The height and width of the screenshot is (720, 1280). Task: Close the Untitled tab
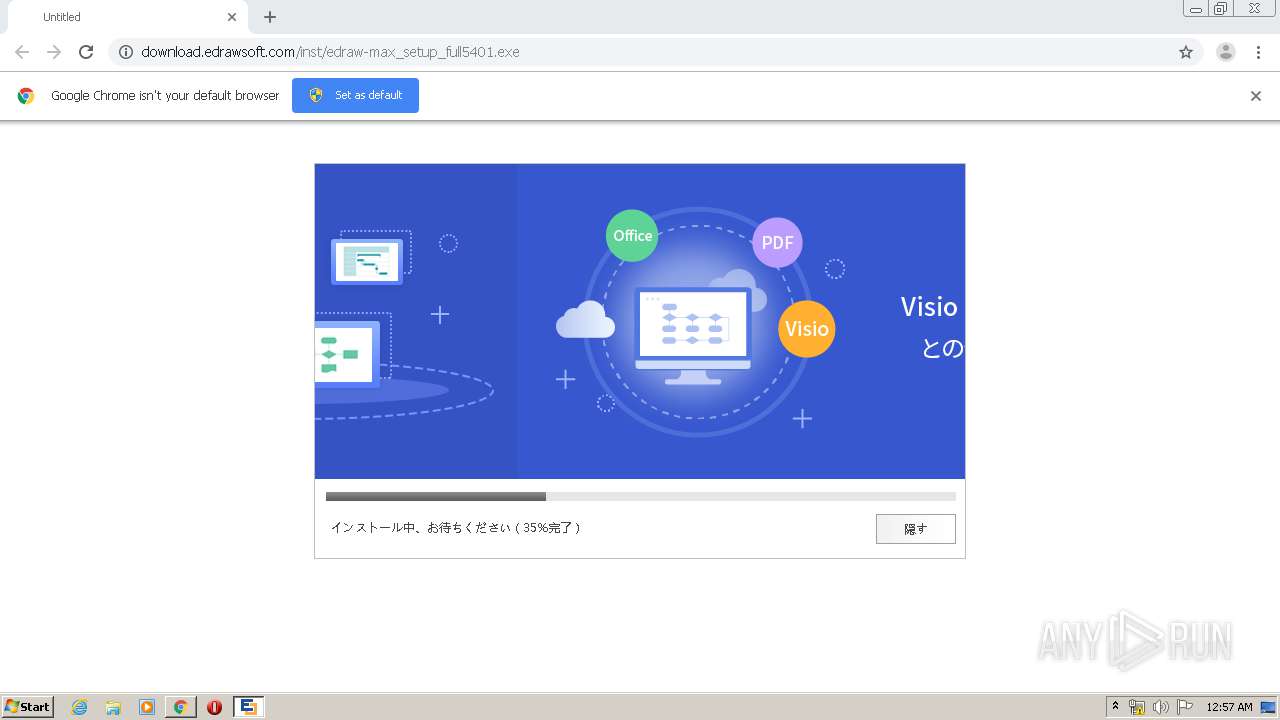(x=232, y=17)
